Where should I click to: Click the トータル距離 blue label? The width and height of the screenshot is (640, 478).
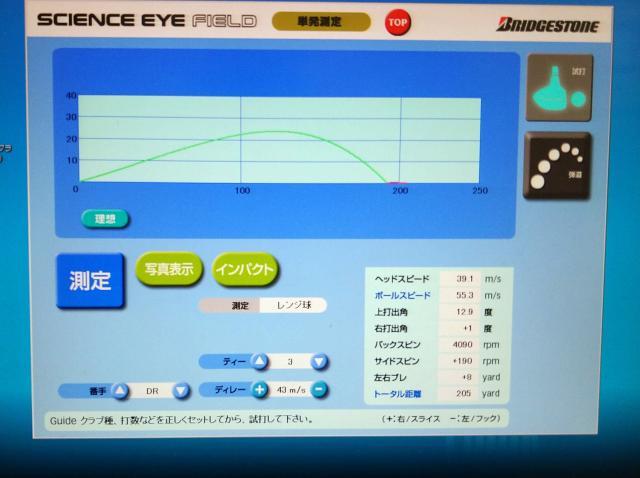(397, 394)
